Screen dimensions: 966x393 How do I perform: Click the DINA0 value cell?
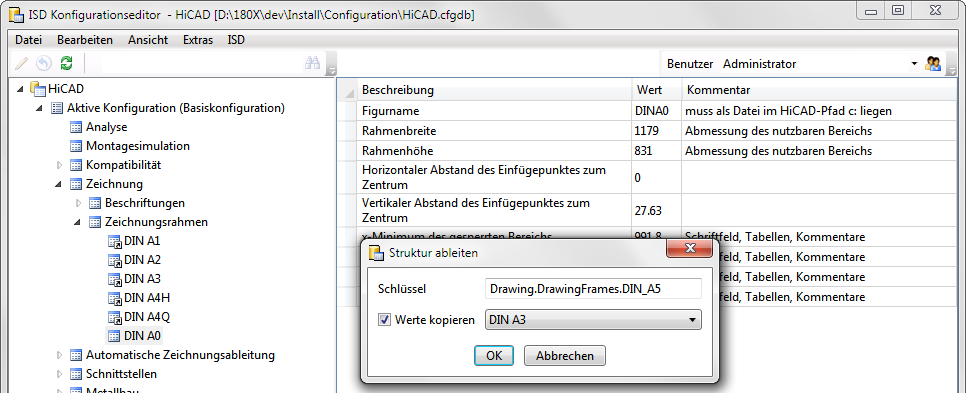pos(657,111)
